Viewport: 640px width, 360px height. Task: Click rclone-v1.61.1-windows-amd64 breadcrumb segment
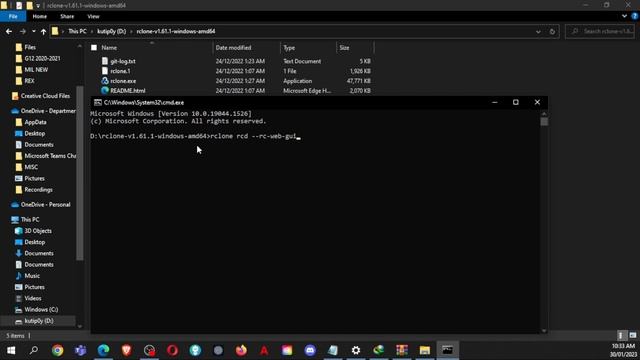tap(176, 31)
